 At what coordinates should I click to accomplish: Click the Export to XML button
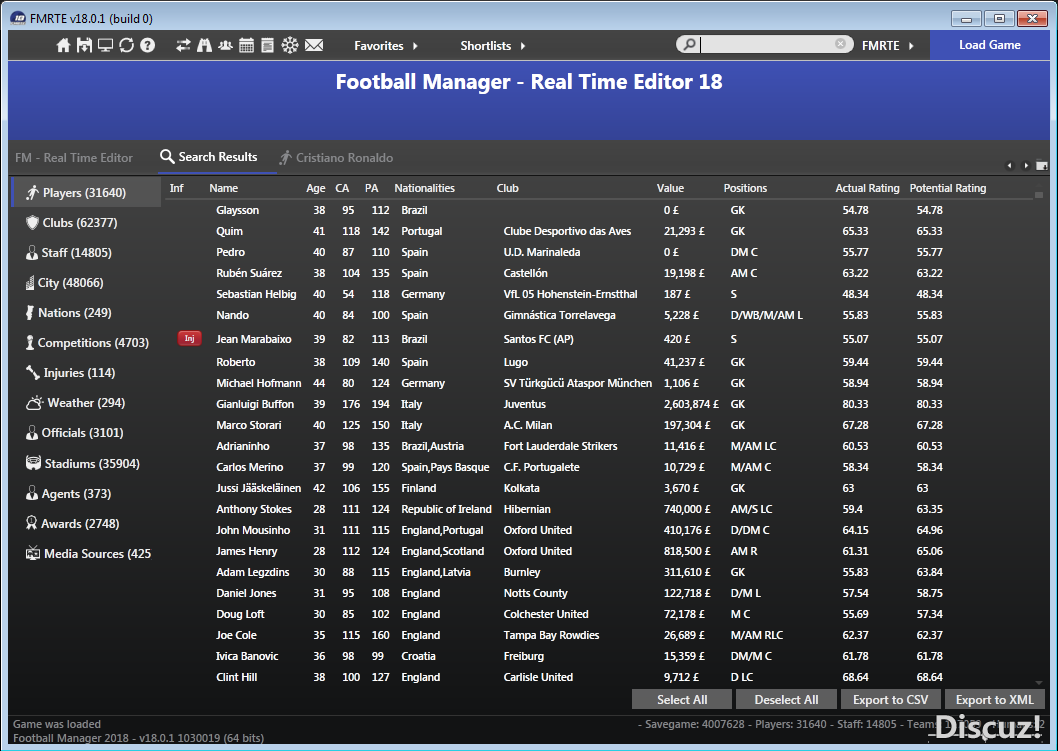coord(995,700)
